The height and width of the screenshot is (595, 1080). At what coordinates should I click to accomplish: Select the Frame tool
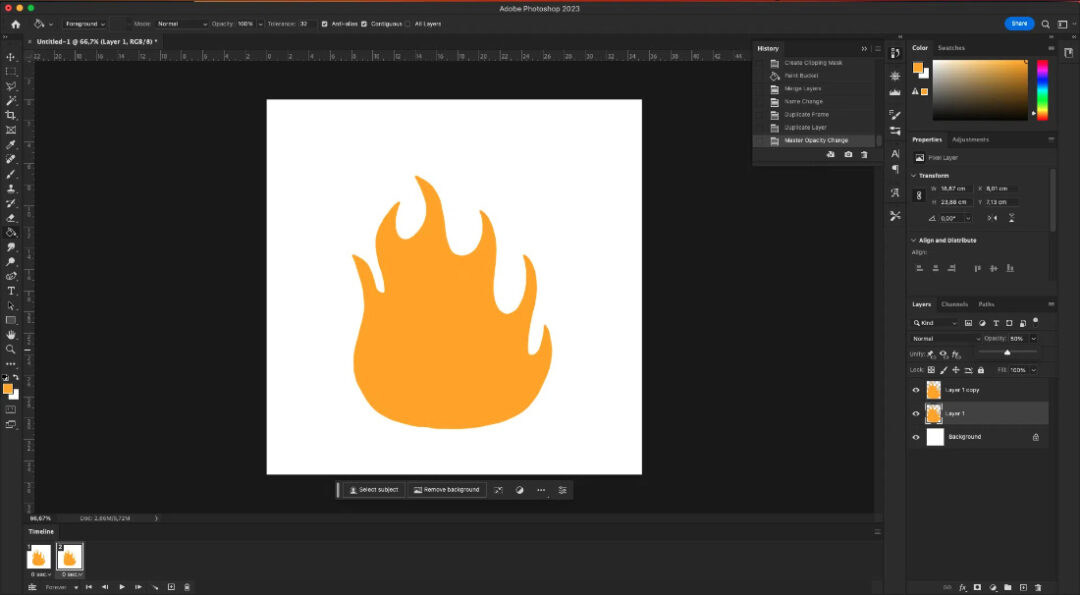(10, 129)
